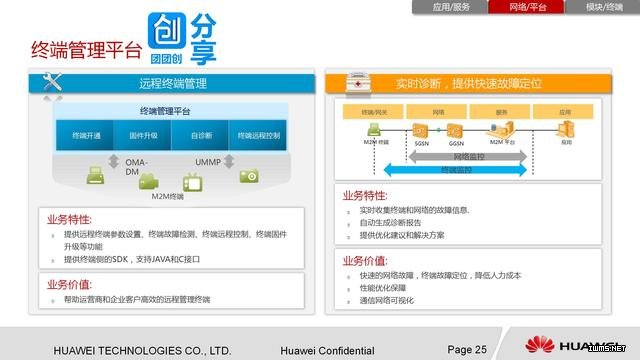Click the M2M 平台 server icon
The height and width of the screenshot is (360, 640).
click(502, 130)
